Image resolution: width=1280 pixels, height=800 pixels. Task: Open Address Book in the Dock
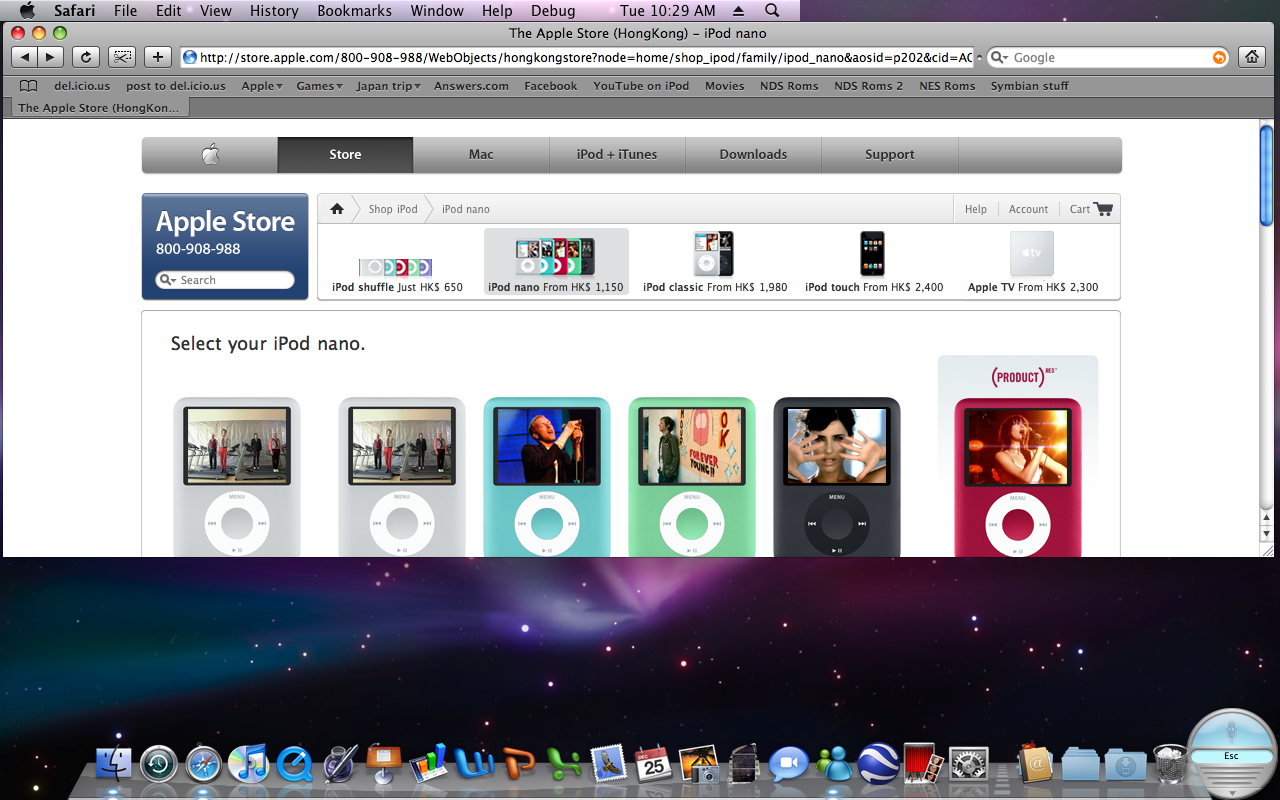coord(1035,764)
